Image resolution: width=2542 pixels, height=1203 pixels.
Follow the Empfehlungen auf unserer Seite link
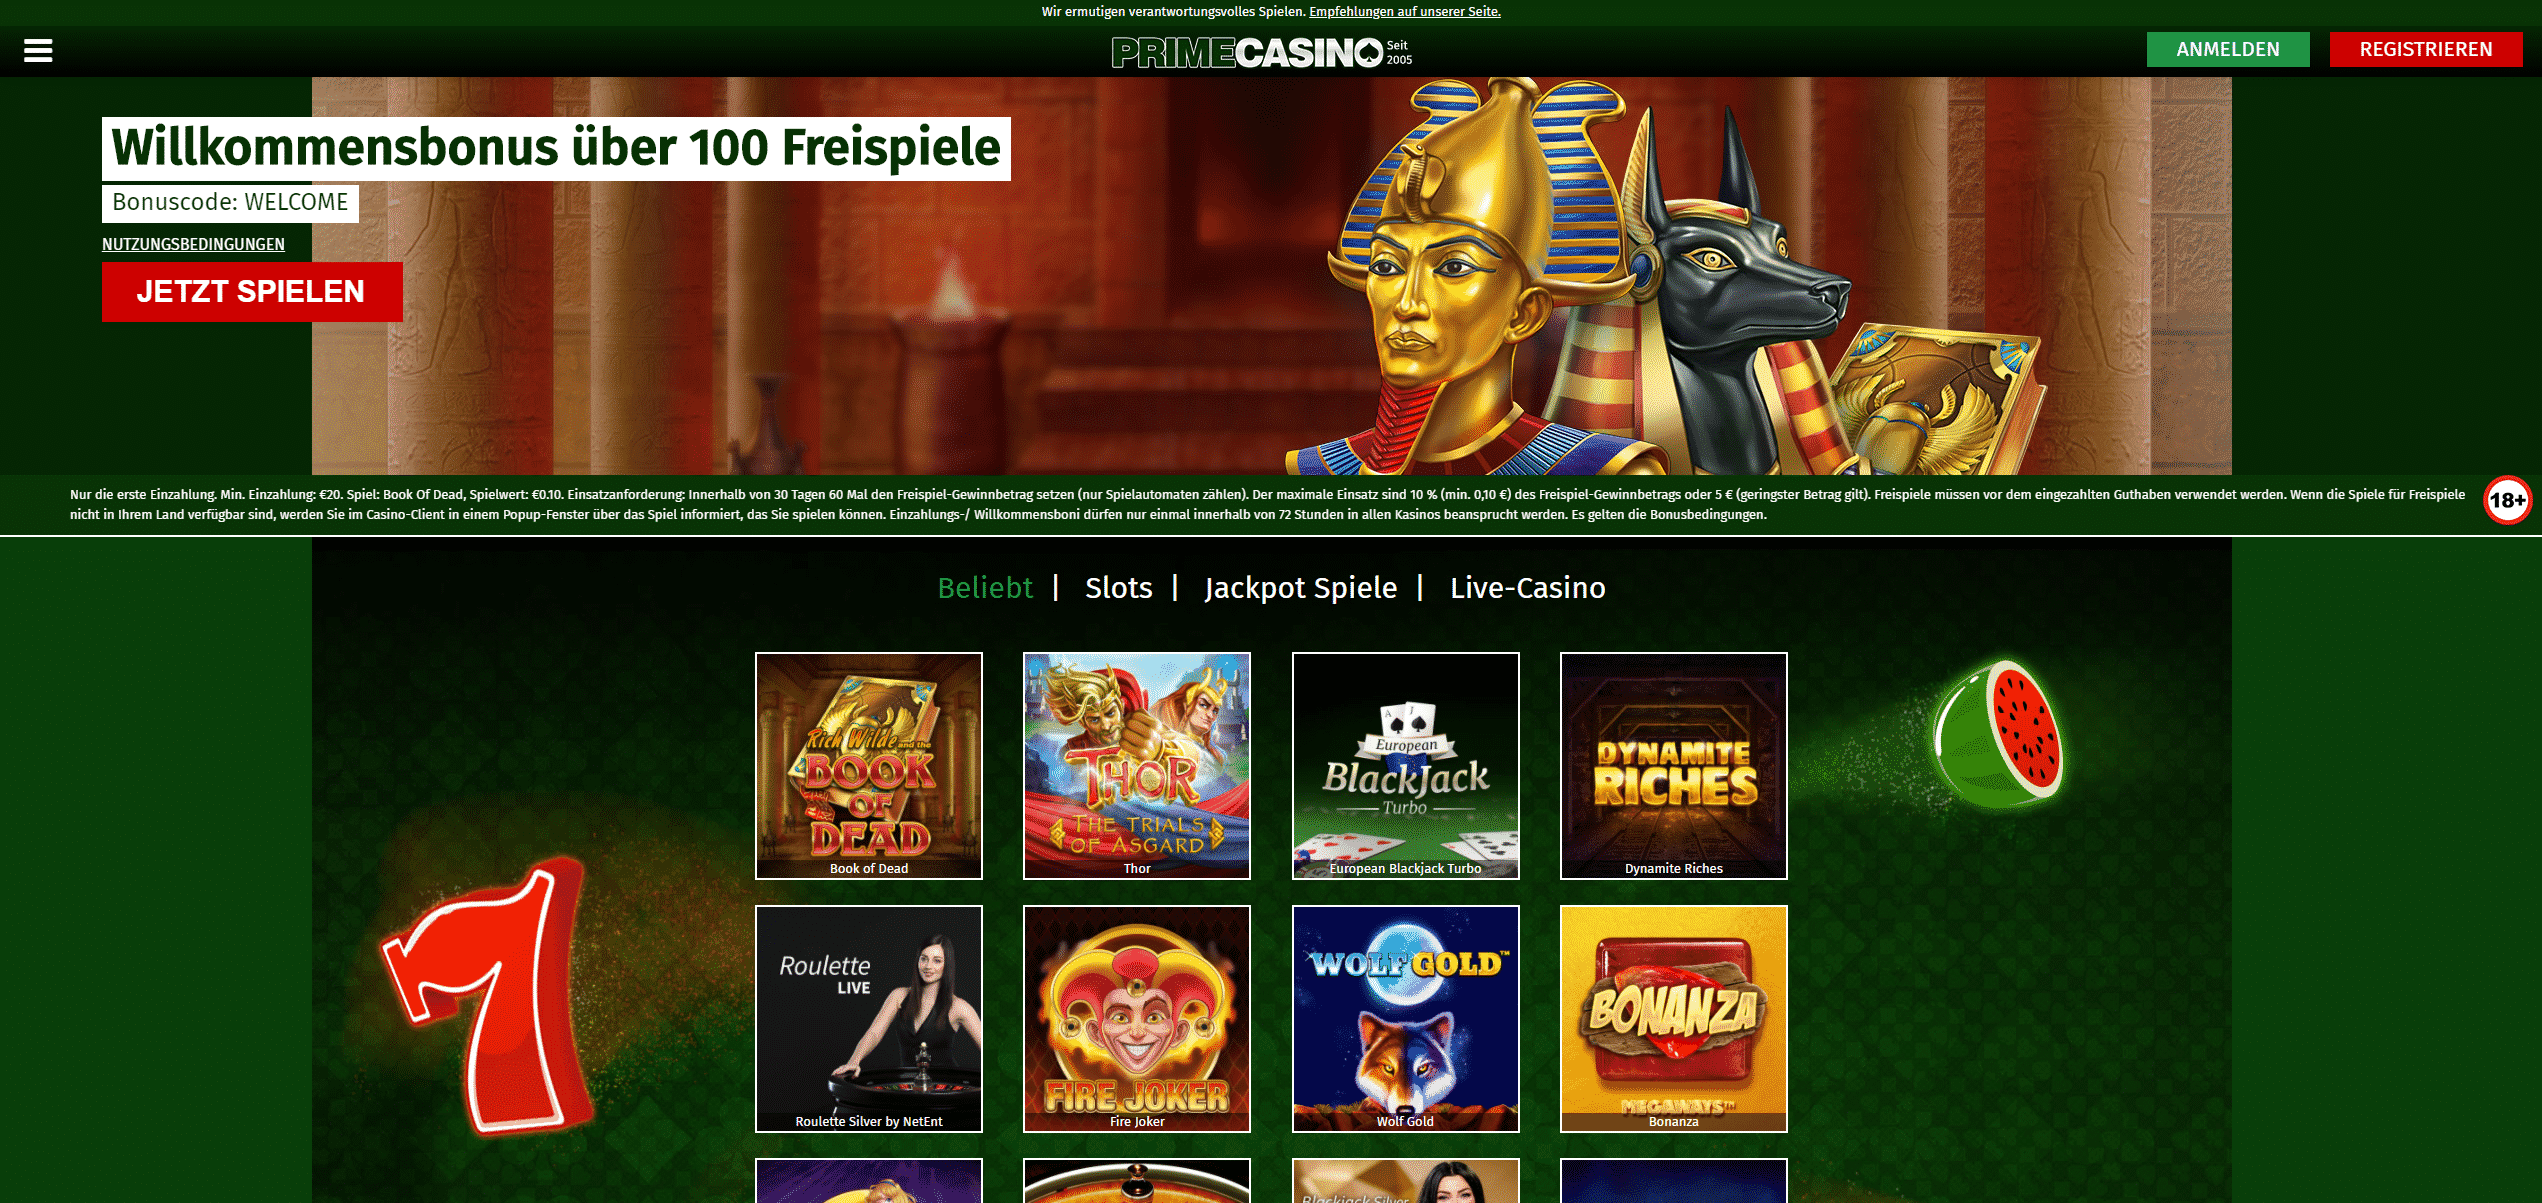tap(1405, 12)
